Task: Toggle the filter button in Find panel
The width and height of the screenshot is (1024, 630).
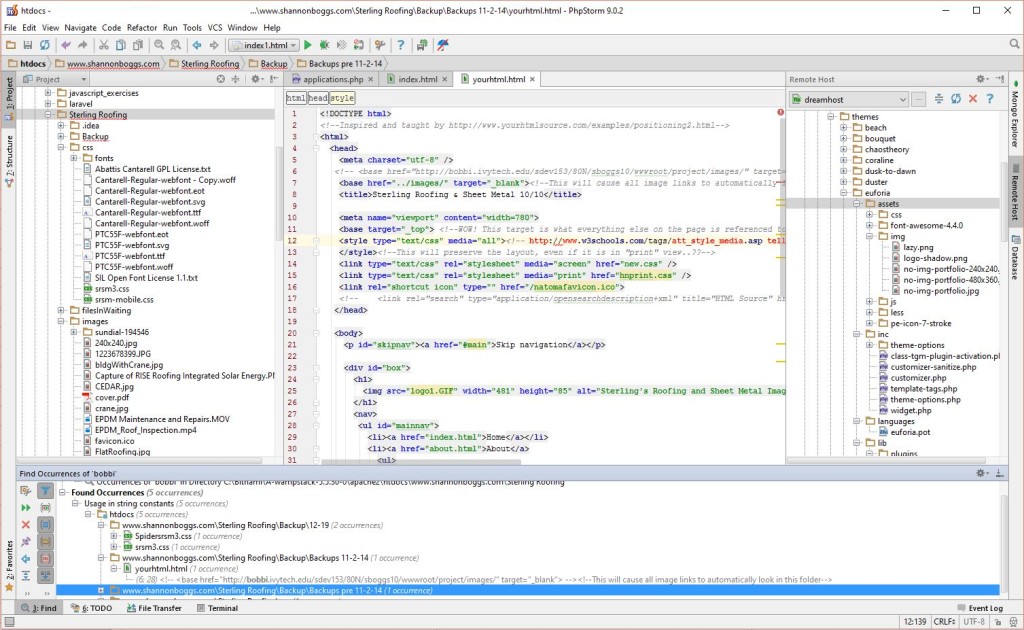Action: [x=45, y=491]
